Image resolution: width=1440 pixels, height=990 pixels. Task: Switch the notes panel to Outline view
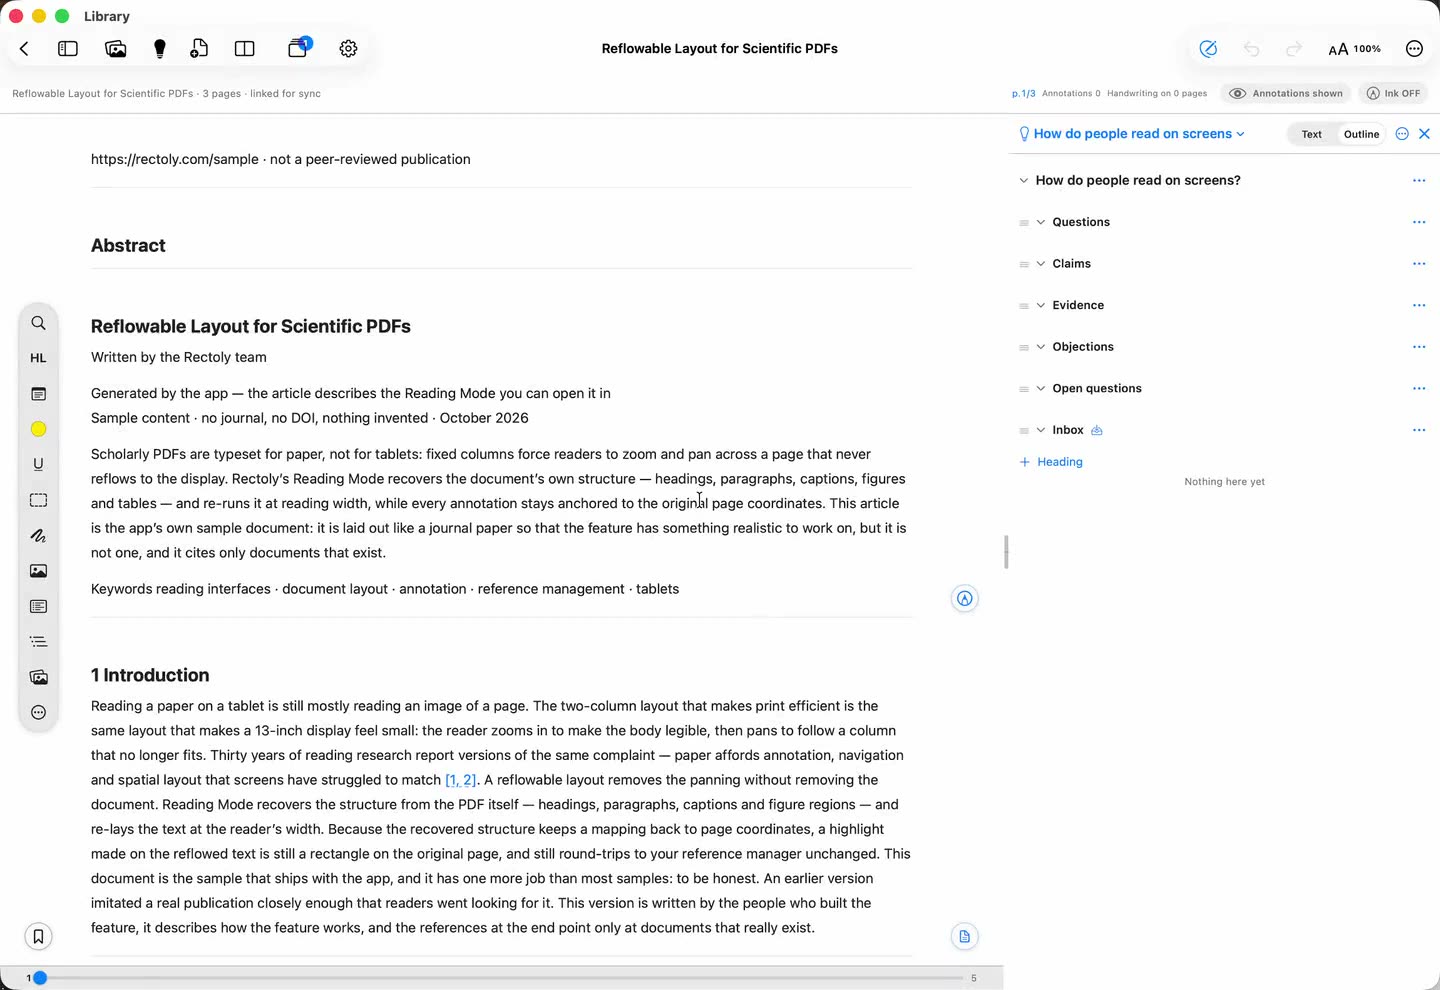(x=1361, y=134)
